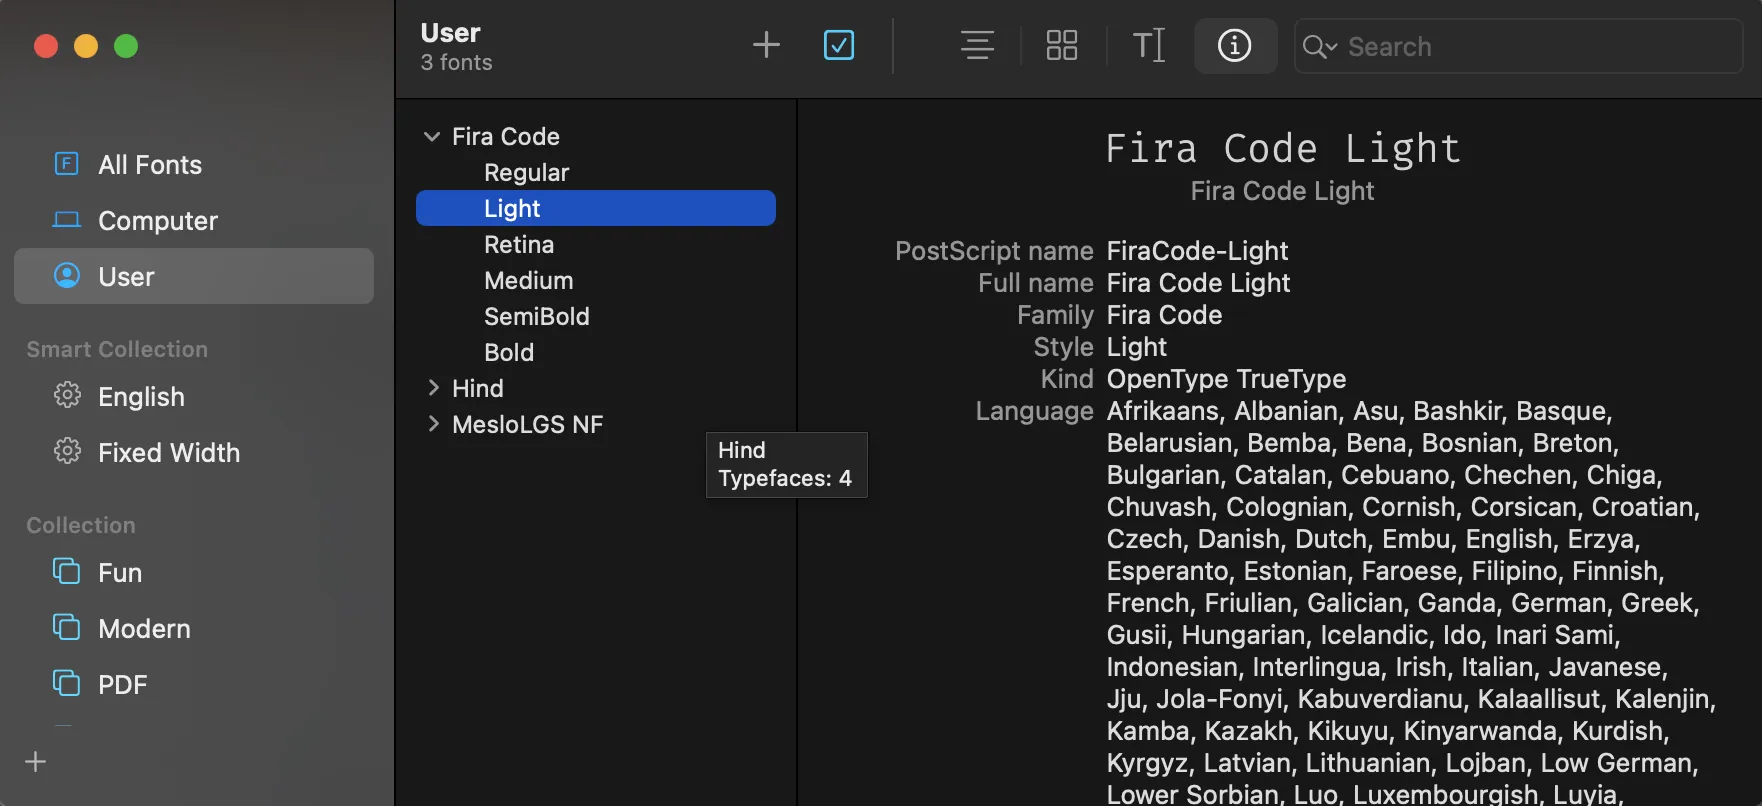The height and width of the screenshot is (806, 1762).
Task: Open the PDF collection
Action: [x=122, y=685]
